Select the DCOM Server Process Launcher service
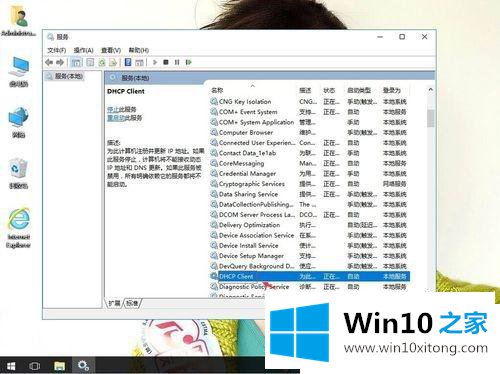 pos(309,215)
